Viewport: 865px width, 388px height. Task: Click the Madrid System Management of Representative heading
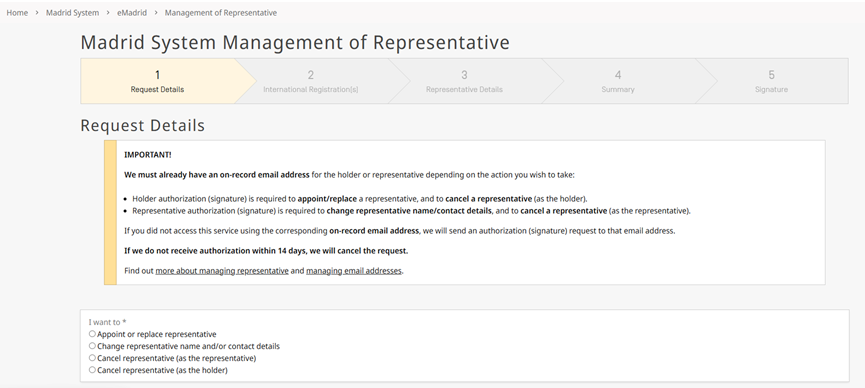pos(295,42)
